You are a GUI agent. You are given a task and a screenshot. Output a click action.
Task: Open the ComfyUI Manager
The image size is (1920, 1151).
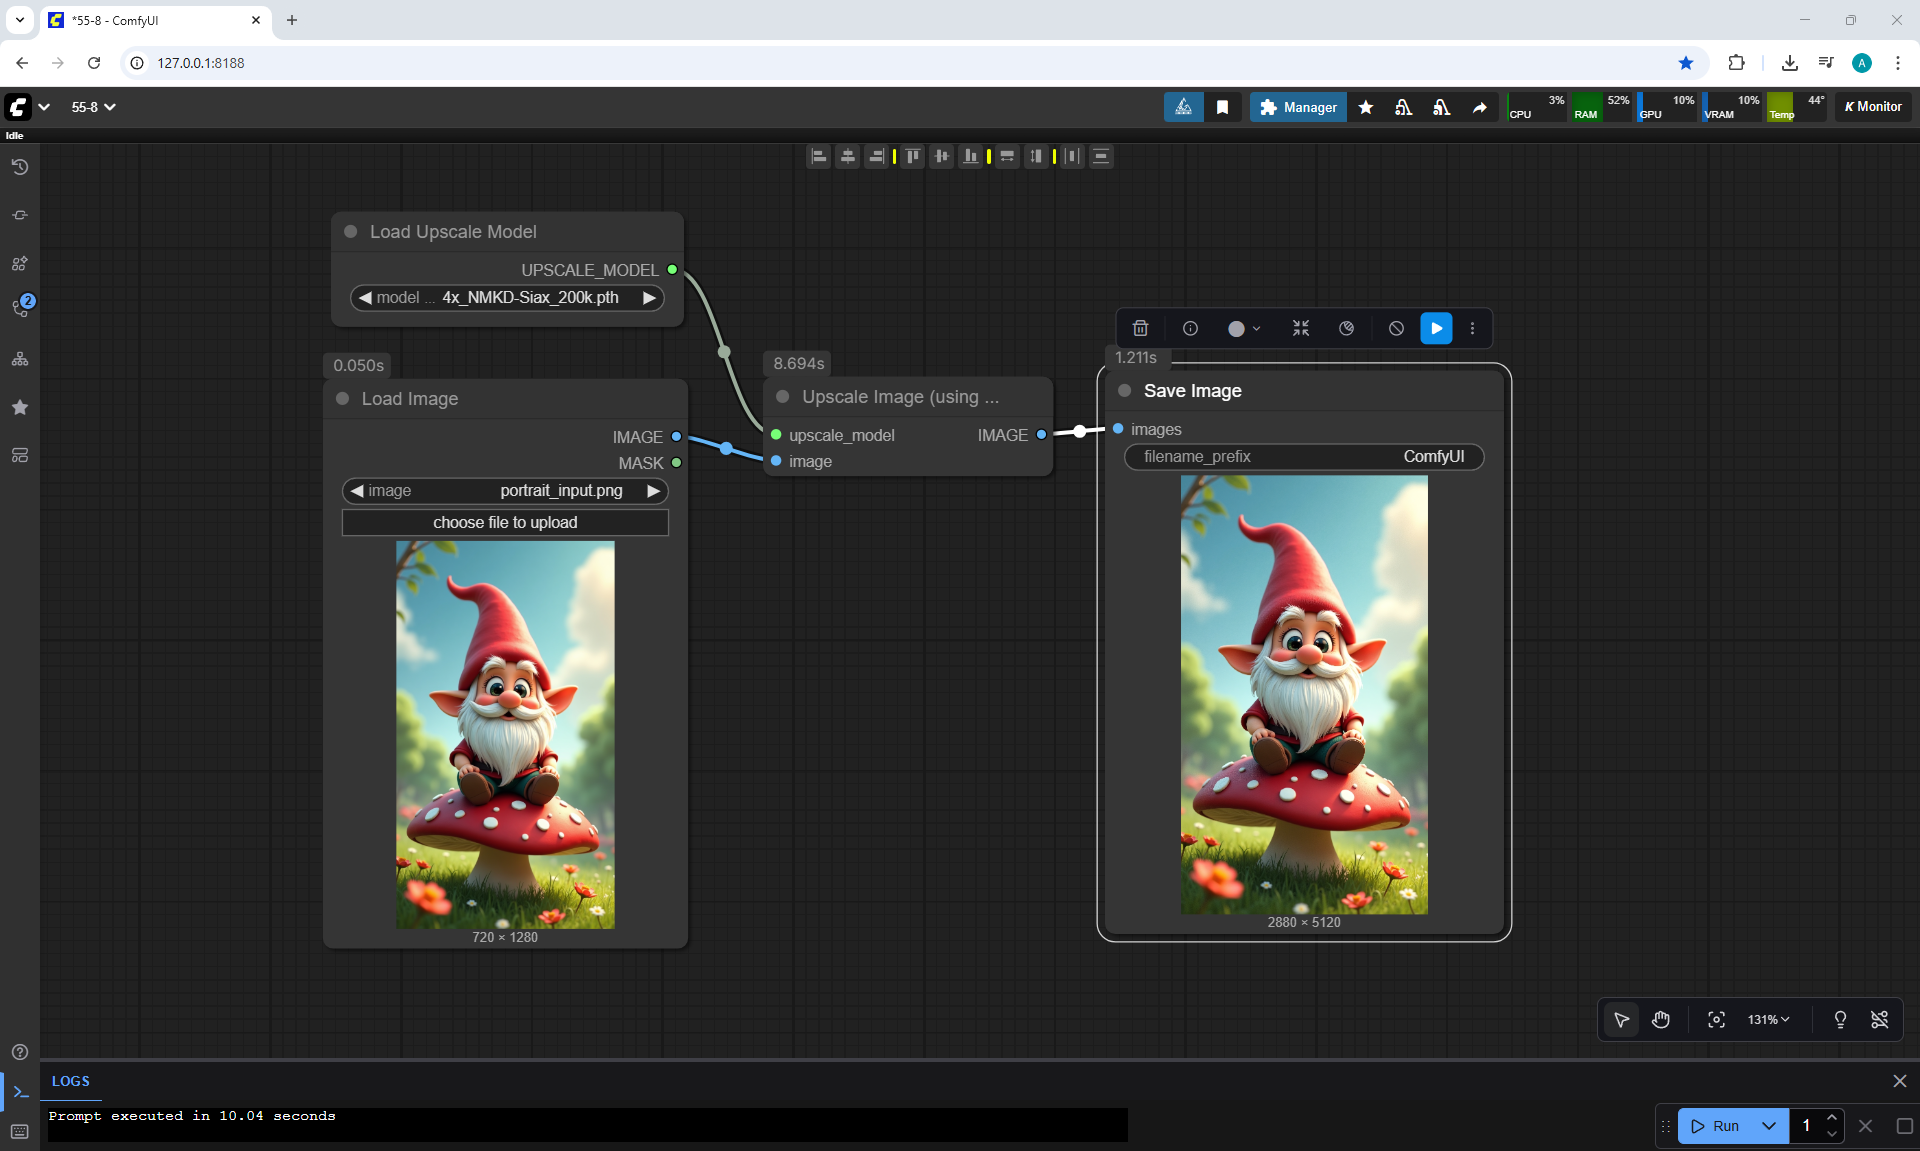pos(1297,107)
